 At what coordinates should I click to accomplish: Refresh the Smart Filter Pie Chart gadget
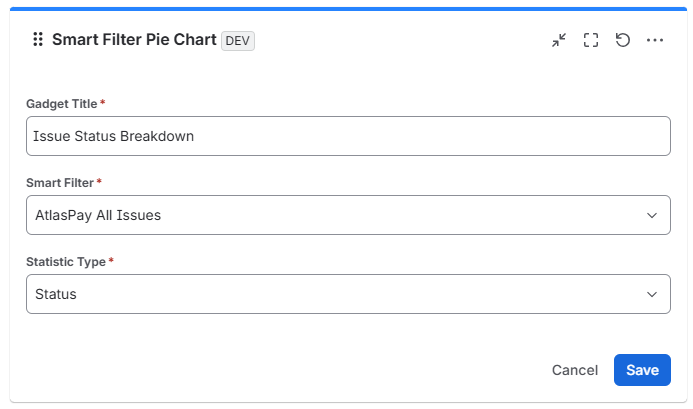click(x=623, y=40)
